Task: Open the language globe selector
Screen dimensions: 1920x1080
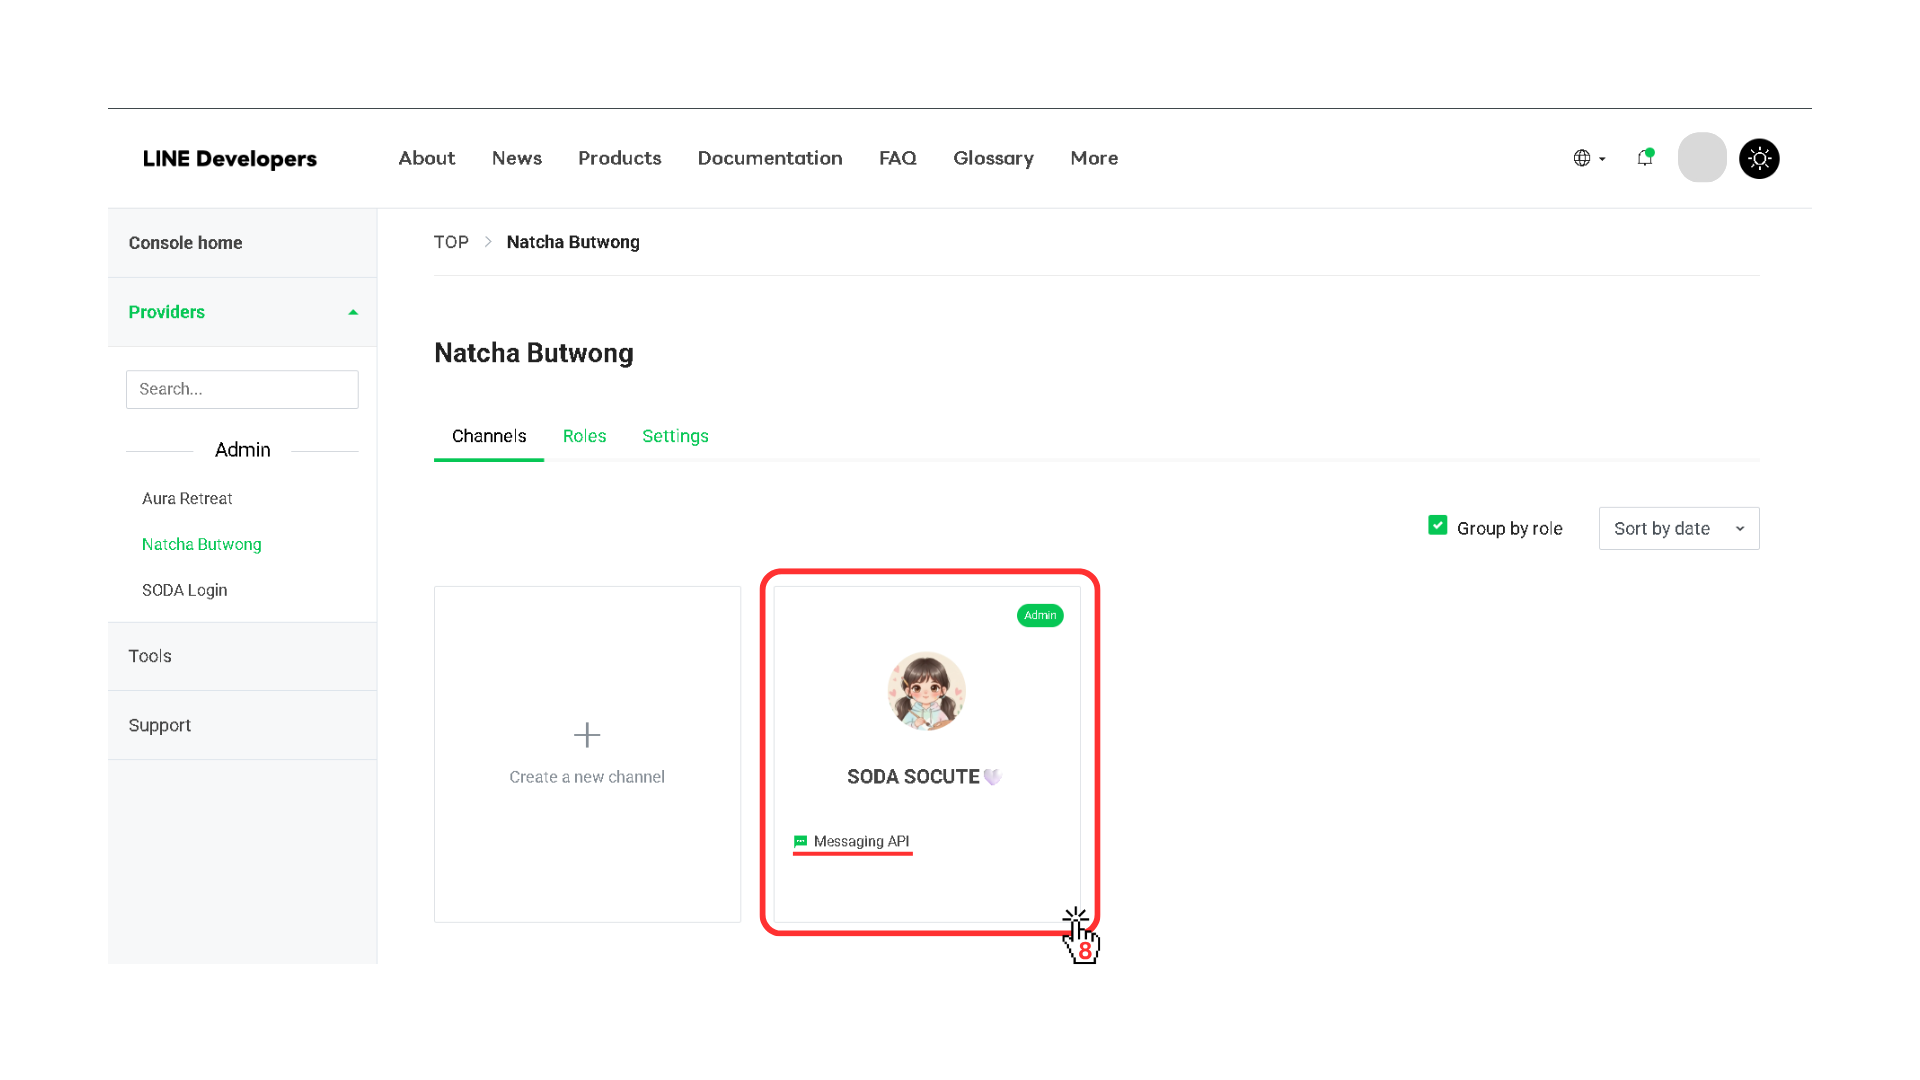Action: (1589, 158)
